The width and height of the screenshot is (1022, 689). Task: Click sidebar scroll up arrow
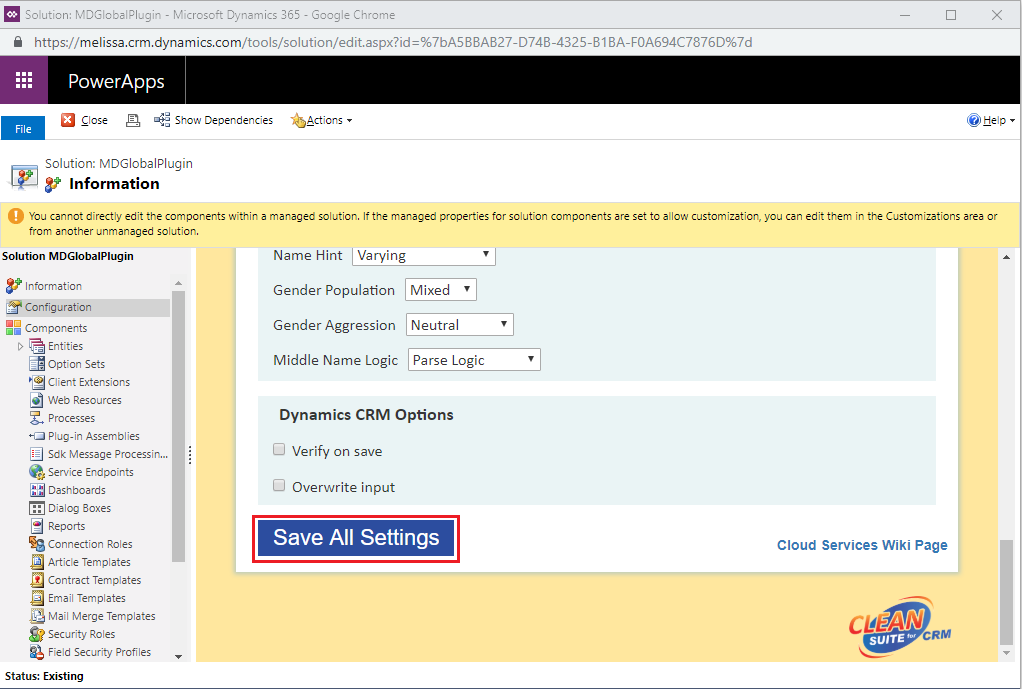click(x=178, y=283)
